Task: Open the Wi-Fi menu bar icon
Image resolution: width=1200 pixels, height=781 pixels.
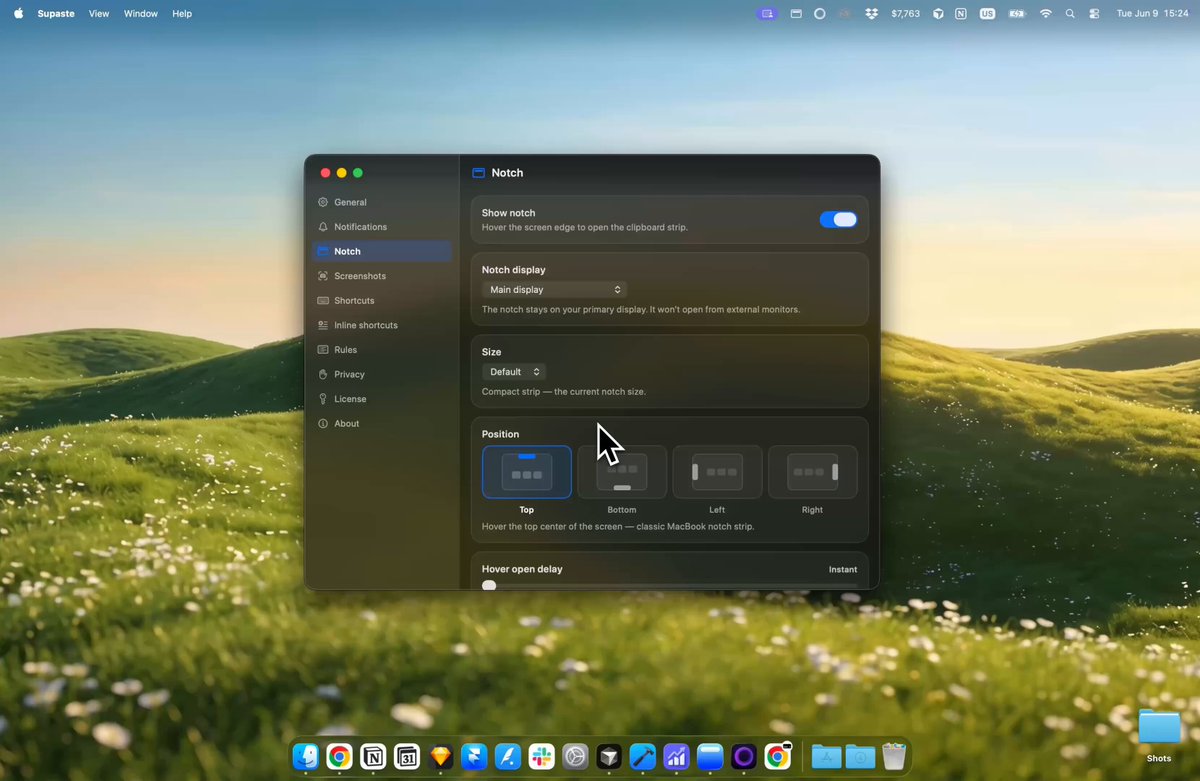Action: 1046,14
